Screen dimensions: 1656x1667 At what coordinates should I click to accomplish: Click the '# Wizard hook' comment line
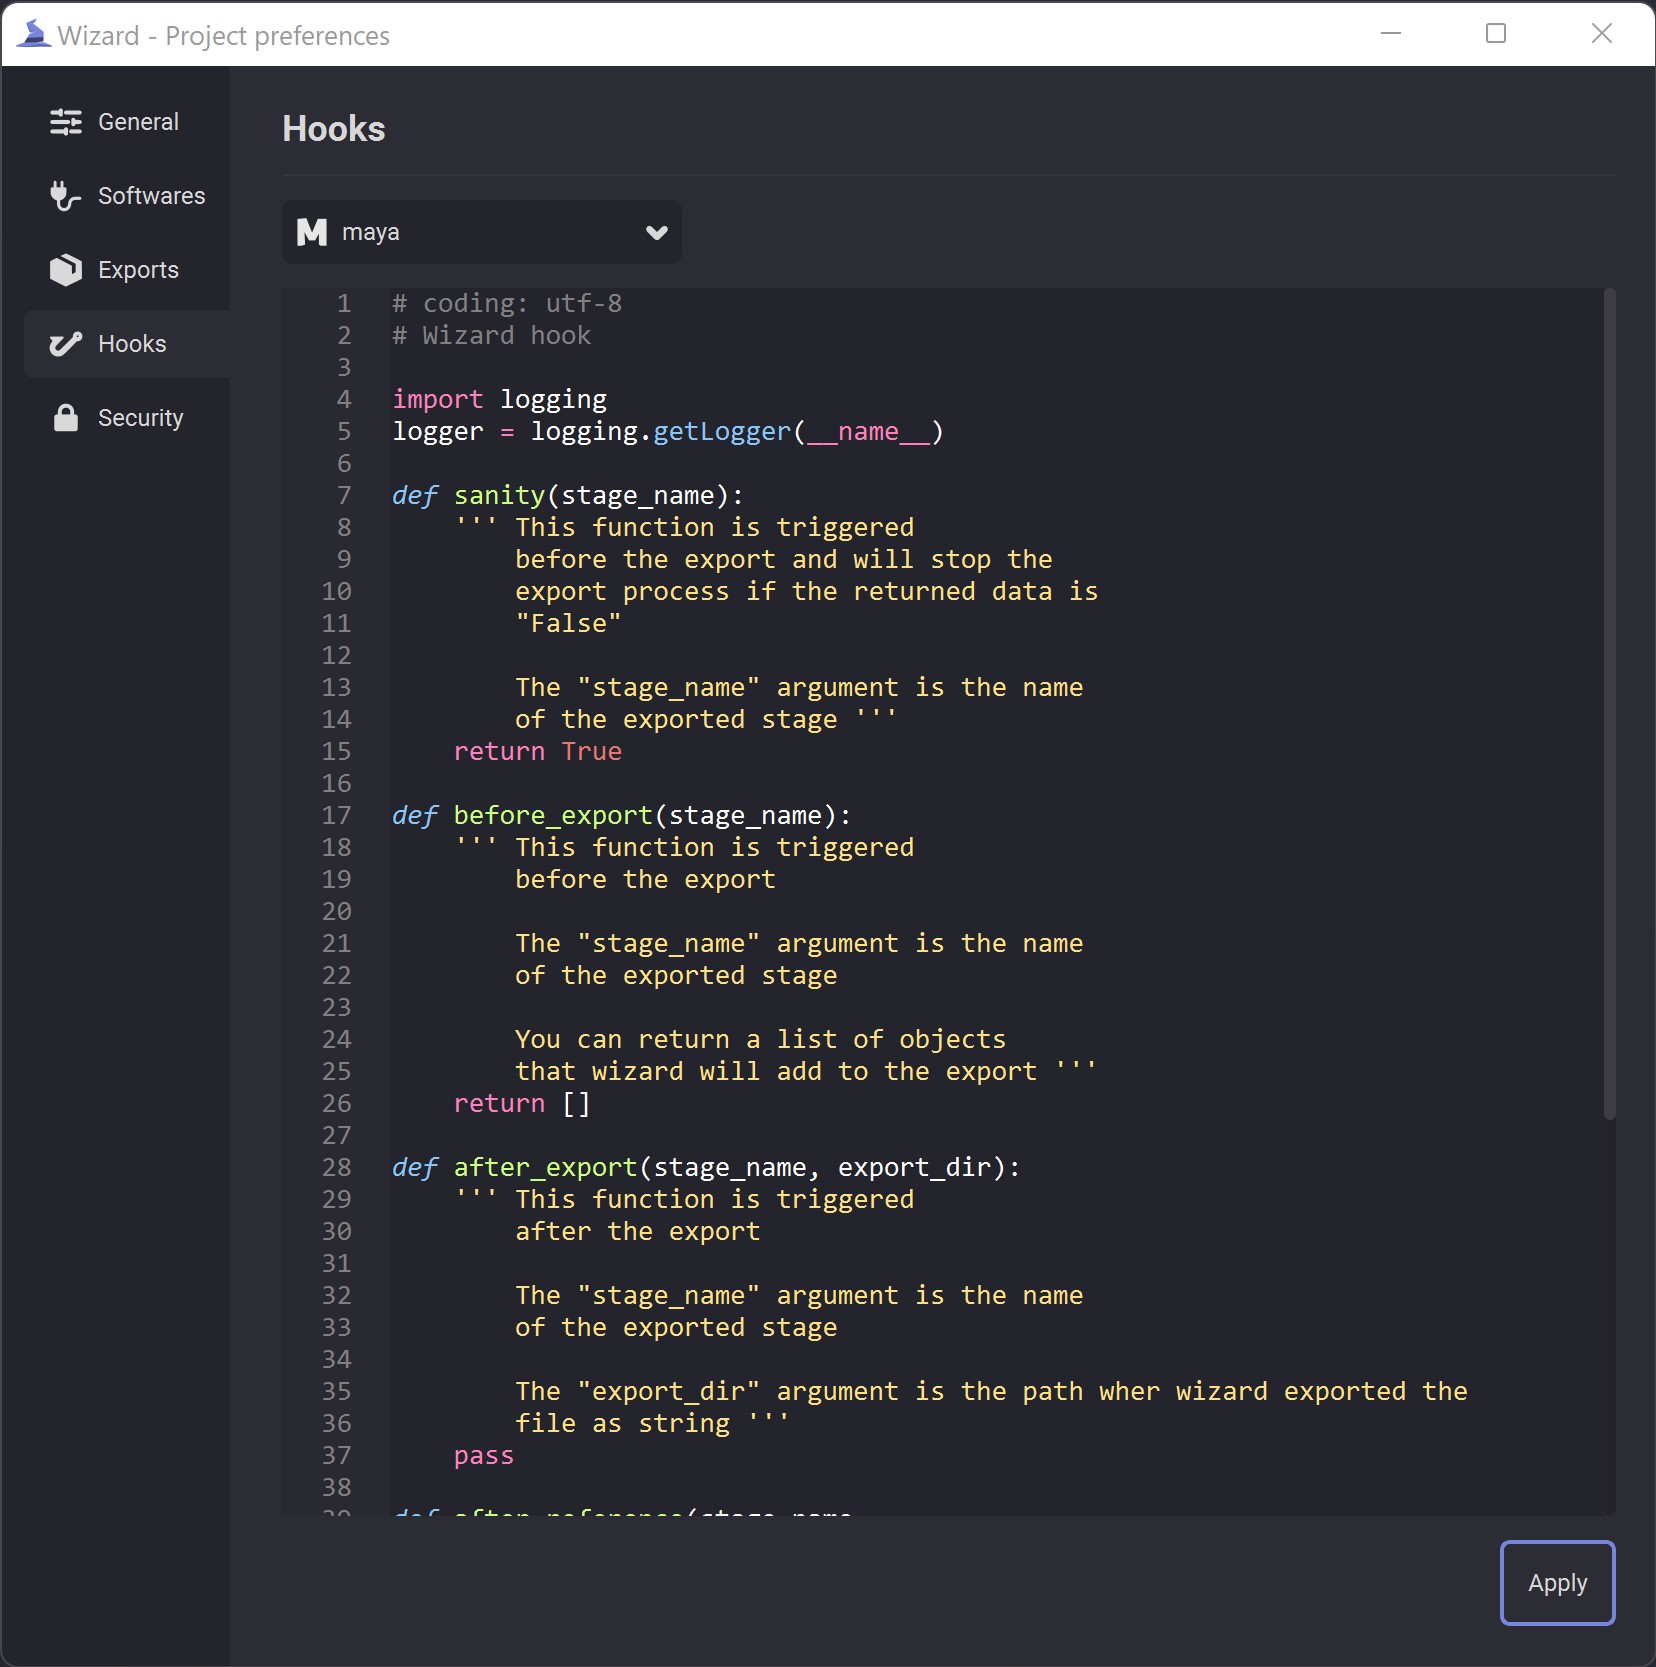491,335
